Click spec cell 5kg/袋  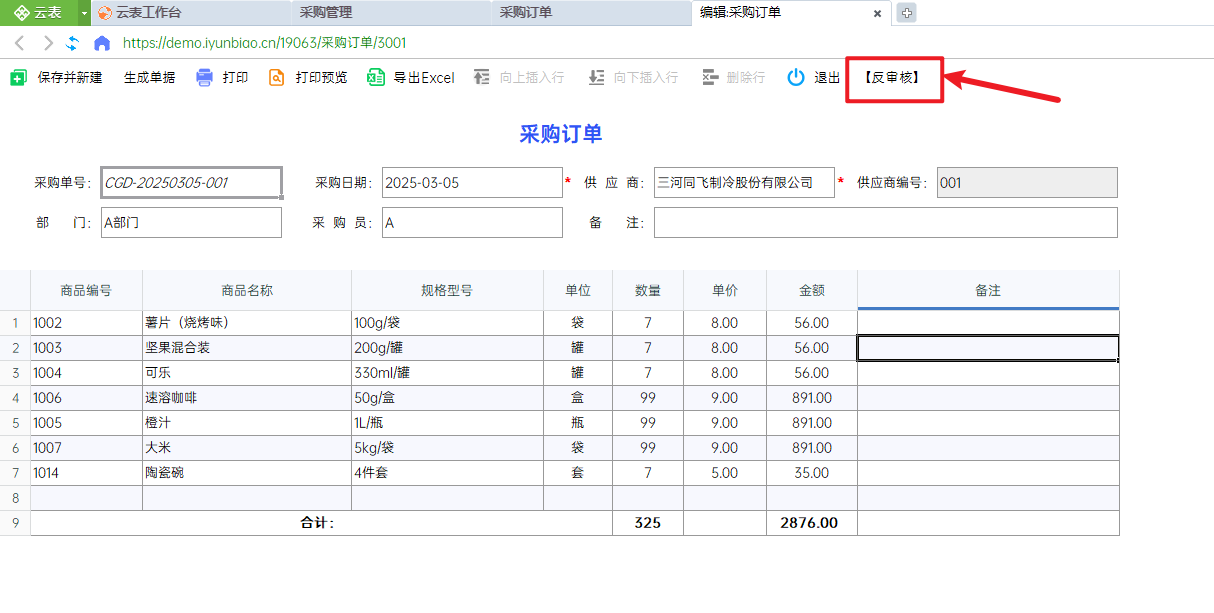point(447,448)
